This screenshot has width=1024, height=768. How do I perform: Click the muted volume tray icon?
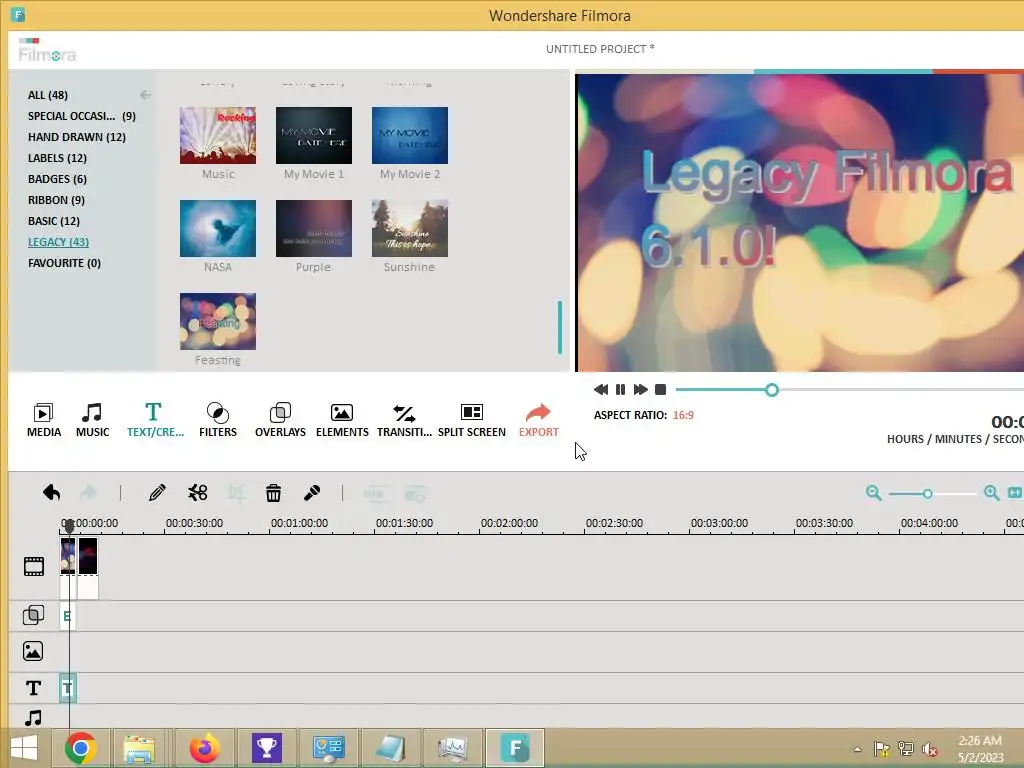[929, 748]
